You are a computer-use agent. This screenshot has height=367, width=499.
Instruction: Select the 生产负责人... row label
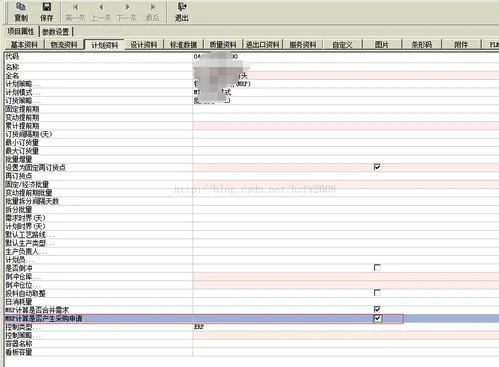pyautogui.click(x=26, y=251)
